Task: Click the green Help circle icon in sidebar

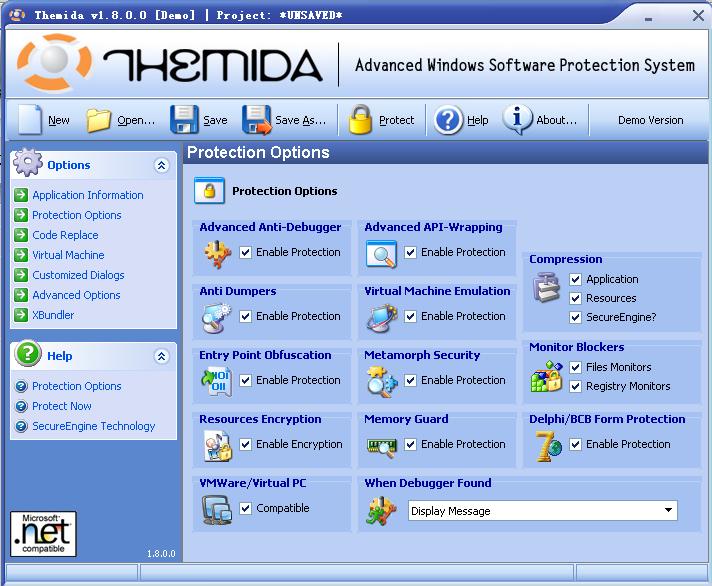Action: (x=28, y=353)
